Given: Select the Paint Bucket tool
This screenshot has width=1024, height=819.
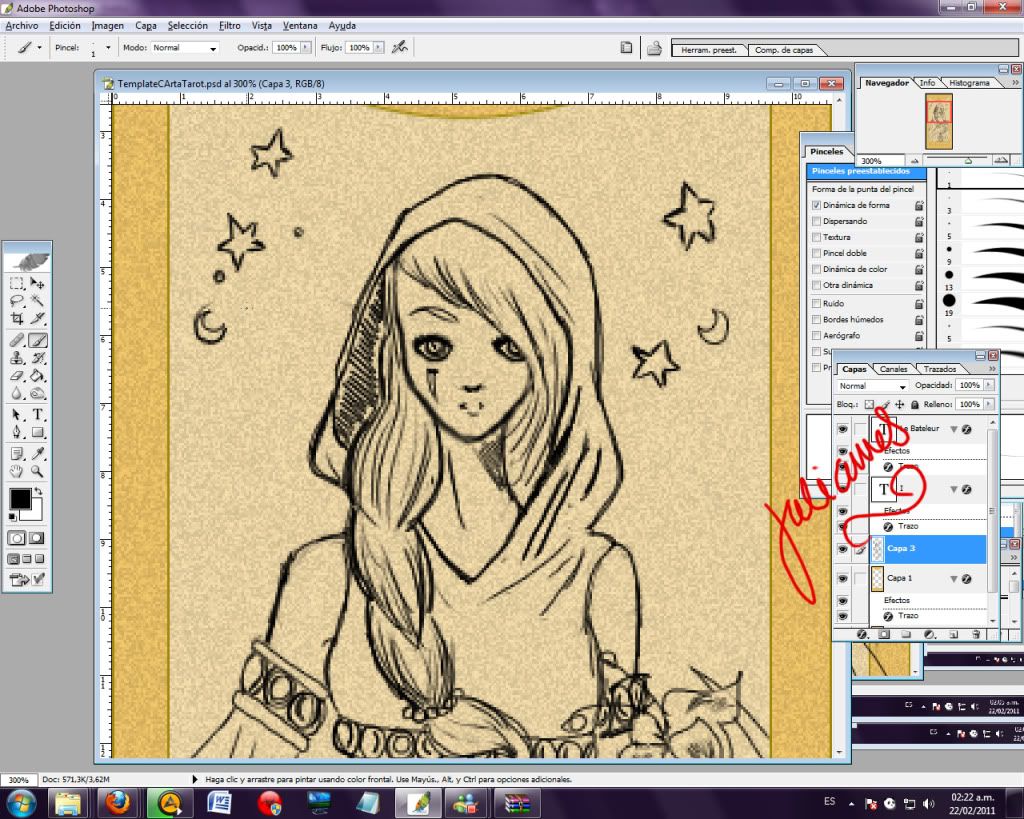Looking at the screenshot, I should [37, 376].
